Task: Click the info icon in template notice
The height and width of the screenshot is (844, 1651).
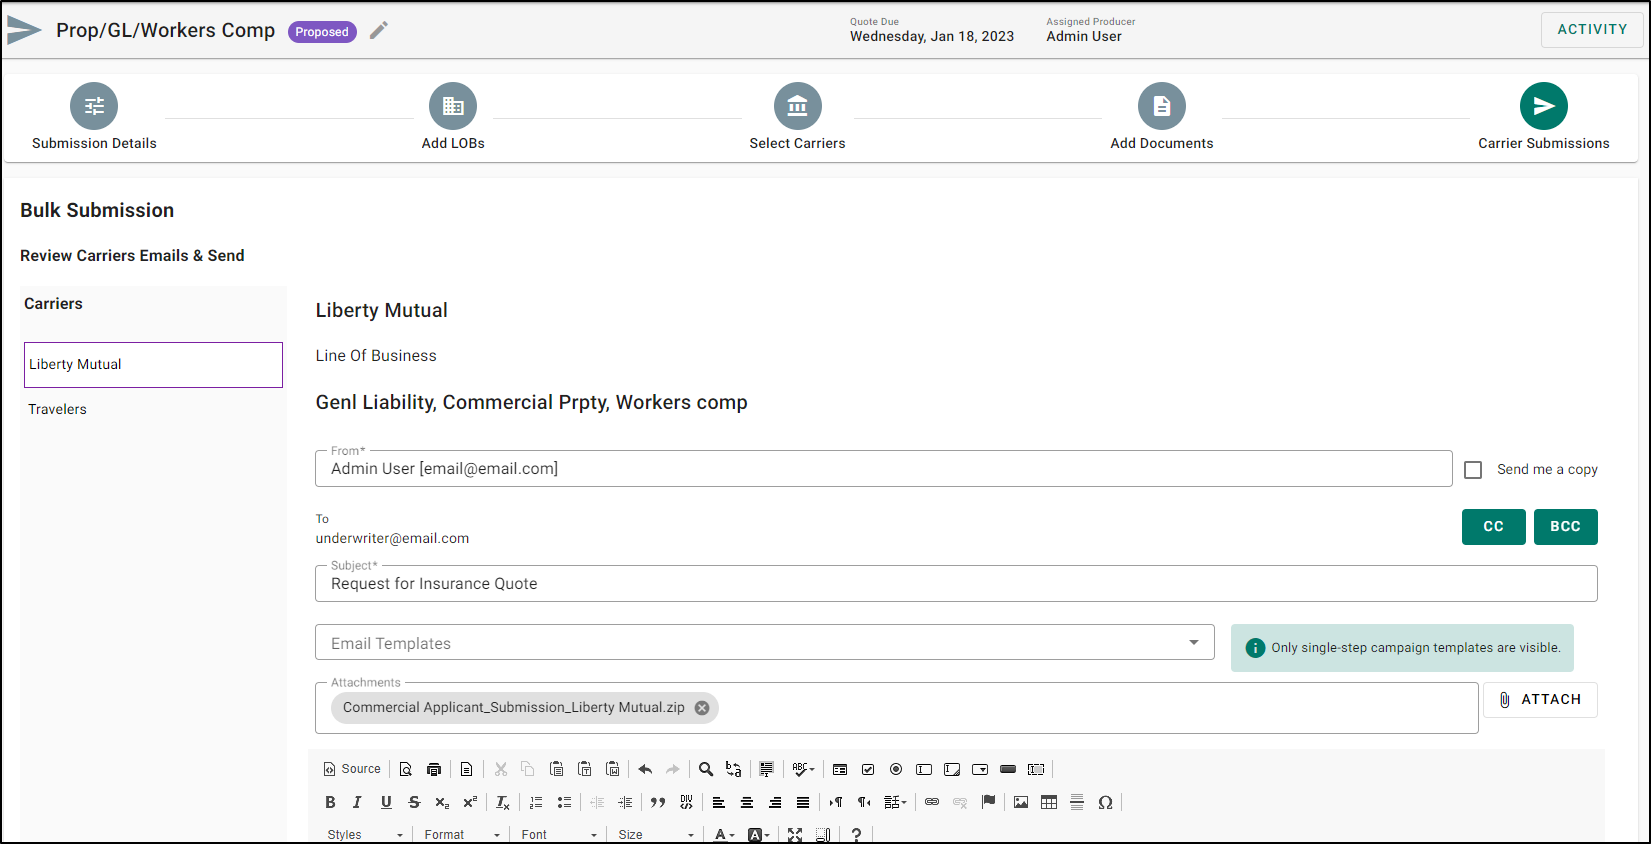Action: click(1255, 648)
